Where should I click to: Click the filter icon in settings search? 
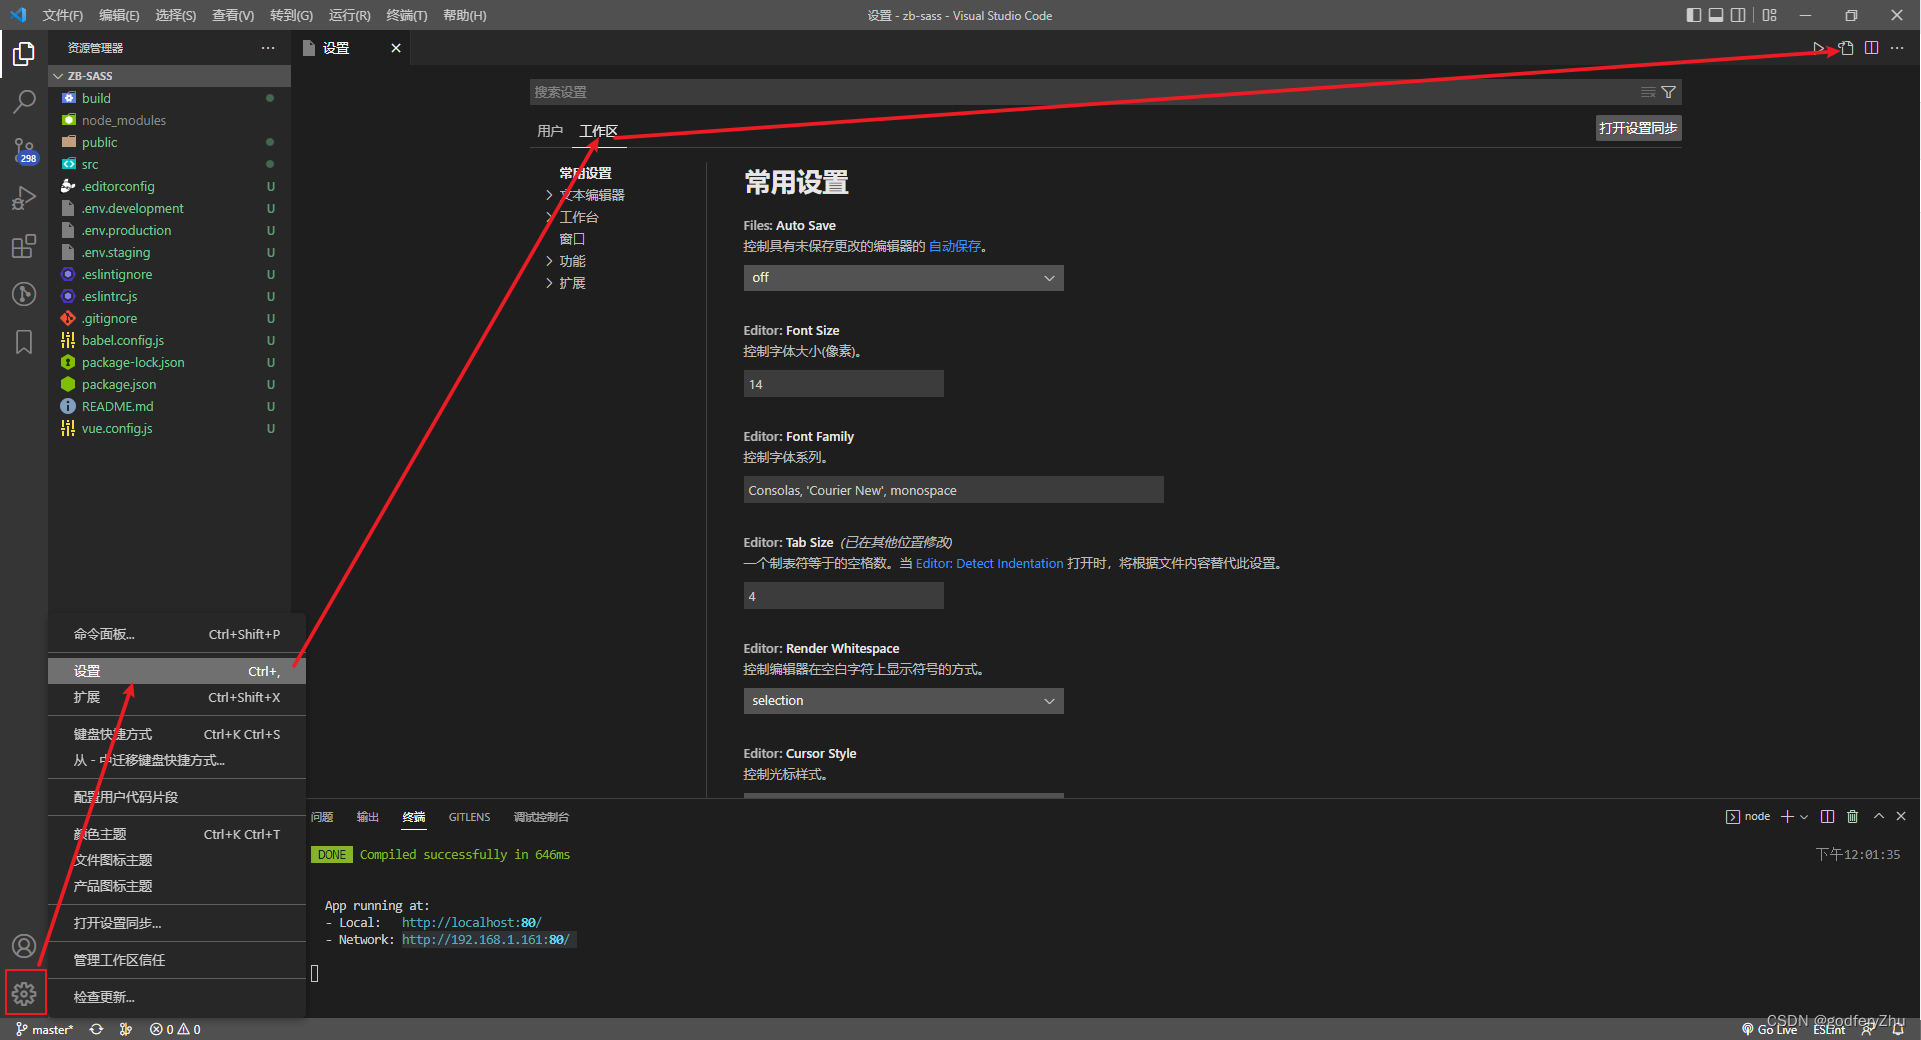point(1669,92)
